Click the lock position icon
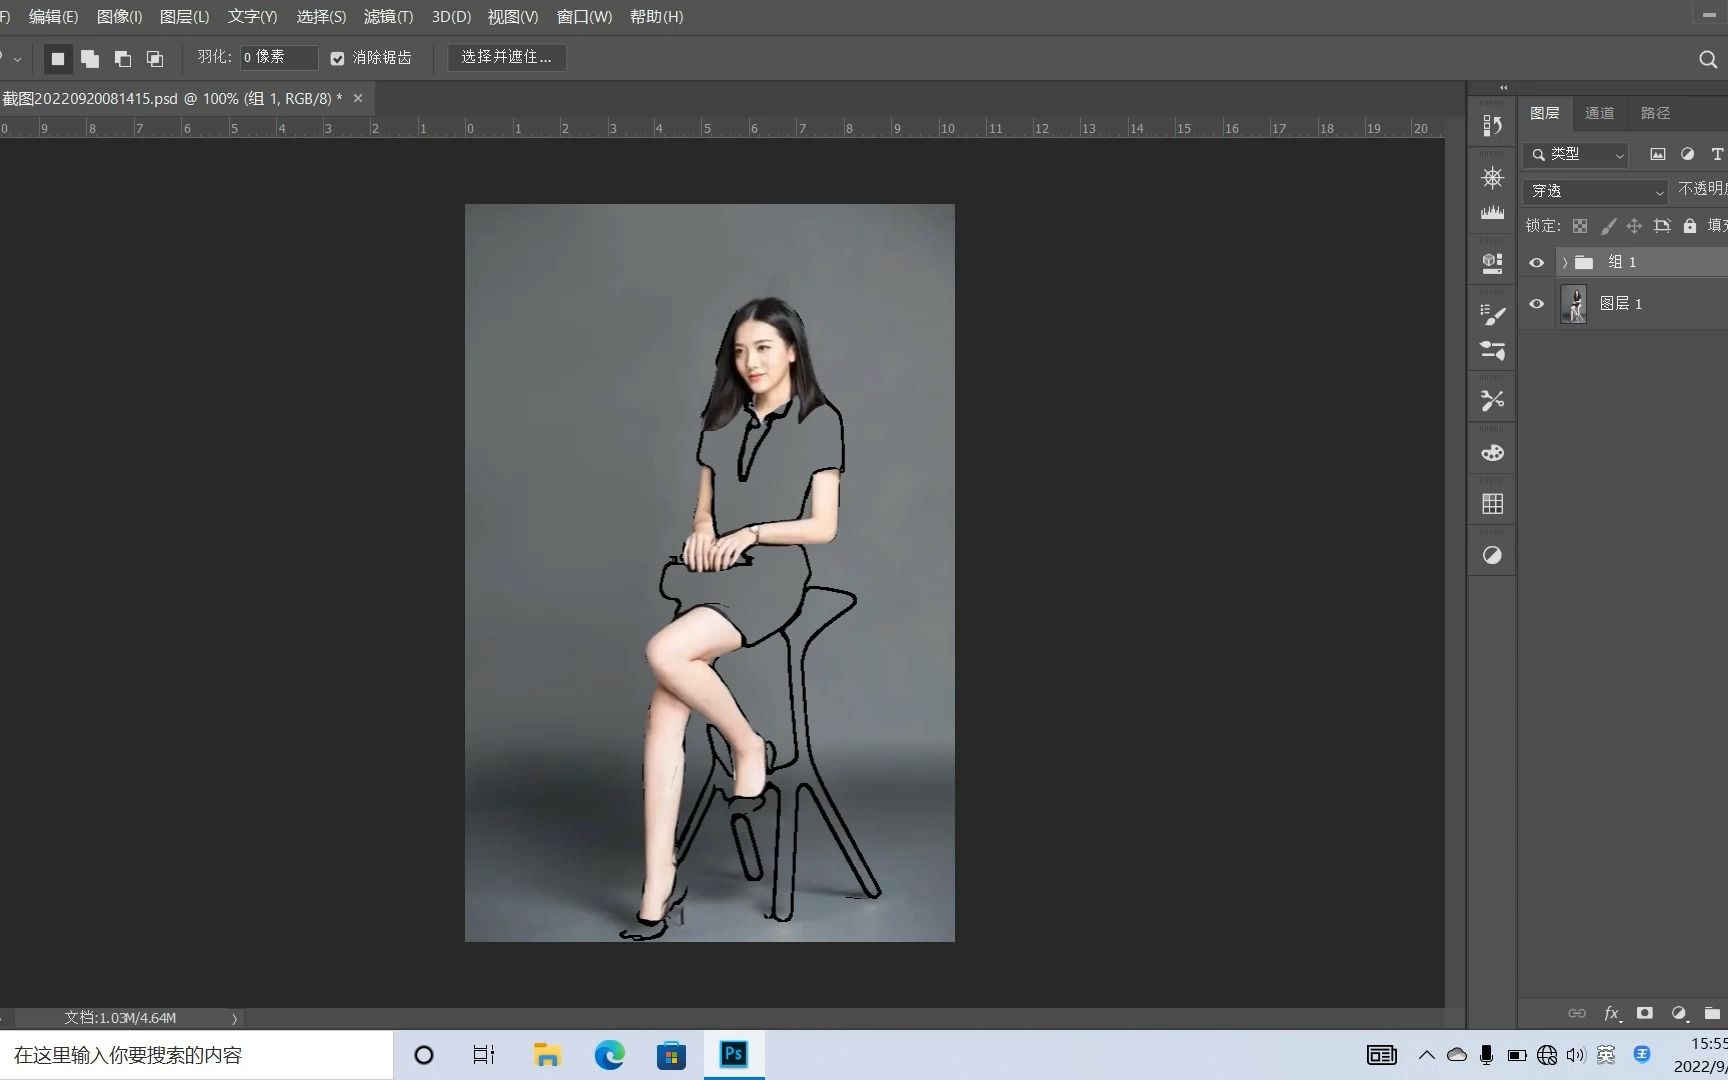 click(x=1634, y=225)
